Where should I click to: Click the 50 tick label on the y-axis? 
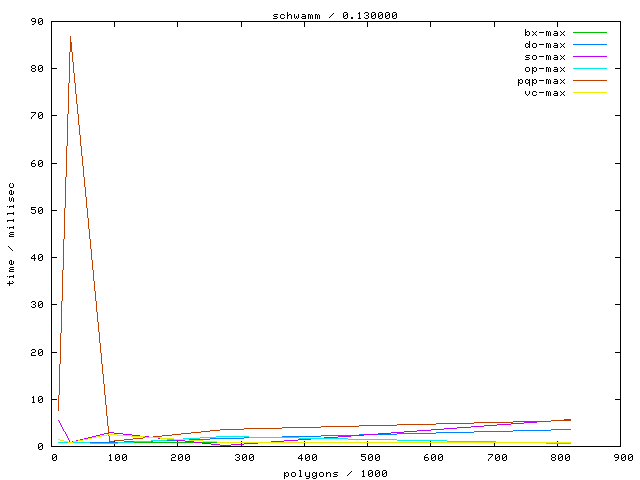pos(36,210)
